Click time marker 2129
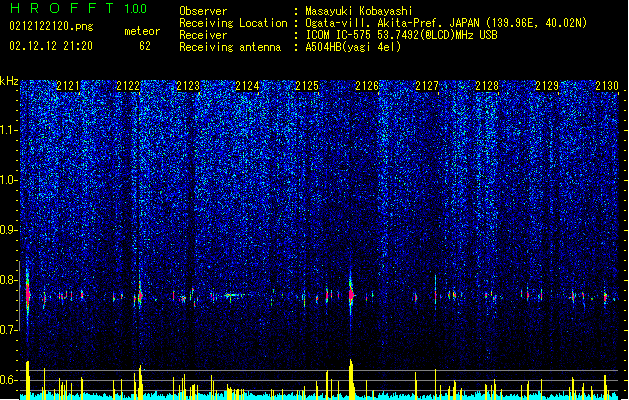The width and height of the screenshot is (629, 400). pos(547,85)
